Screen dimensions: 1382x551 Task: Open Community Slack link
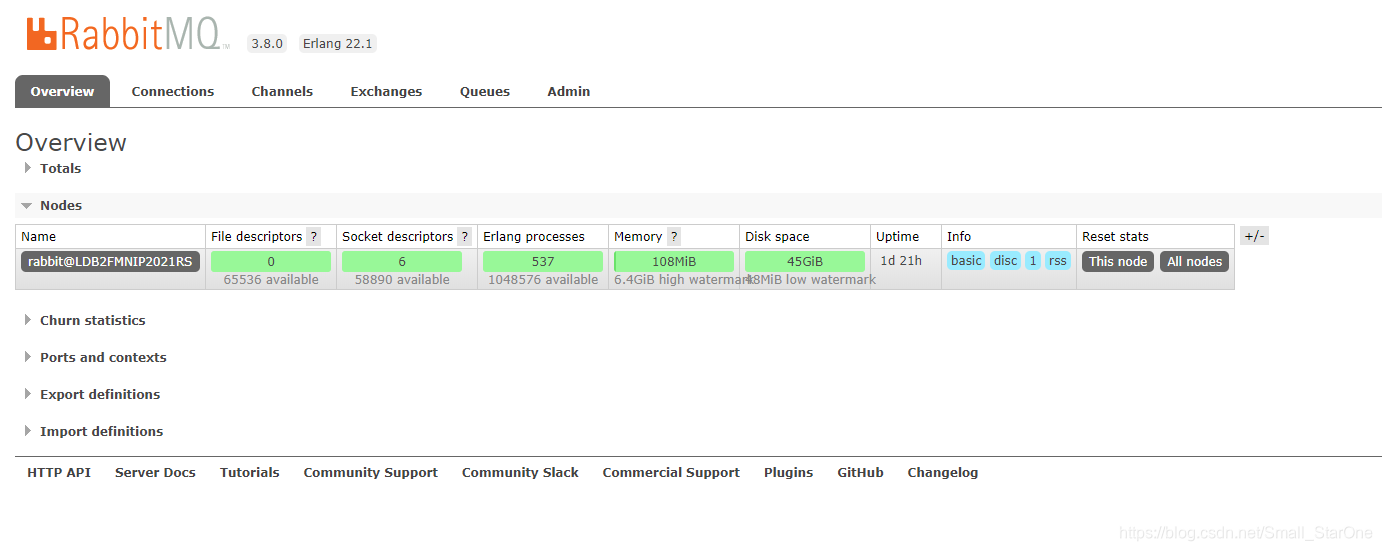(520, 472)
